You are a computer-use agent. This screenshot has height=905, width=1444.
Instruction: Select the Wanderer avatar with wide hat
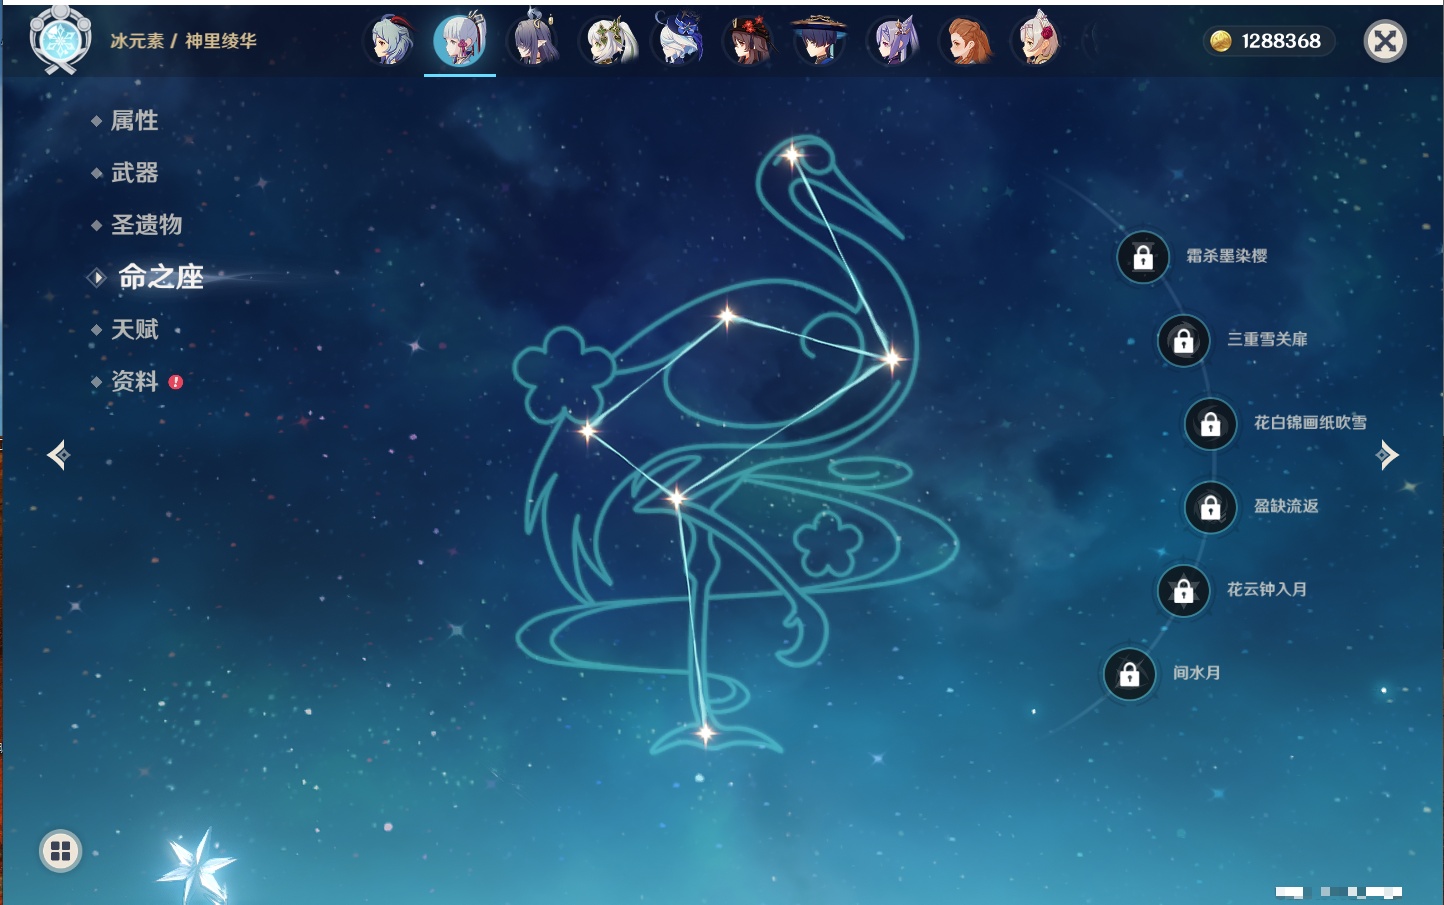coord(820,41)
